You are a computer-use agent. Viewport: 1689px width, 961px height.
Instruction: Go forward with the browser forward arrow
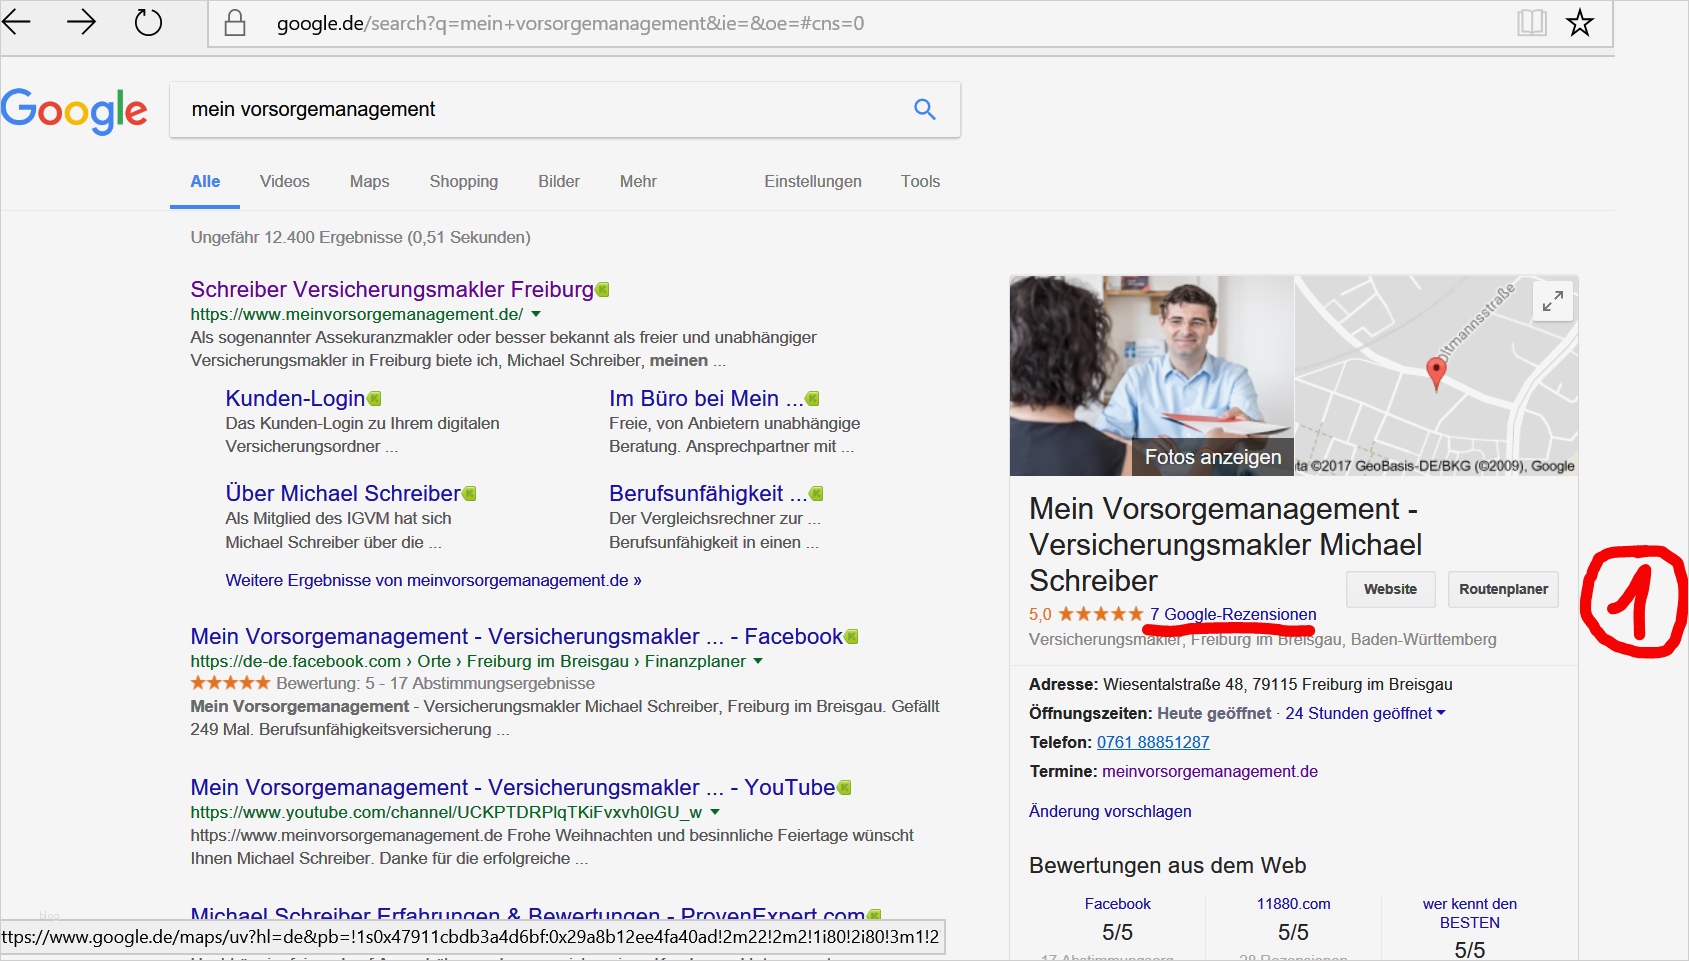coord(81,22)
